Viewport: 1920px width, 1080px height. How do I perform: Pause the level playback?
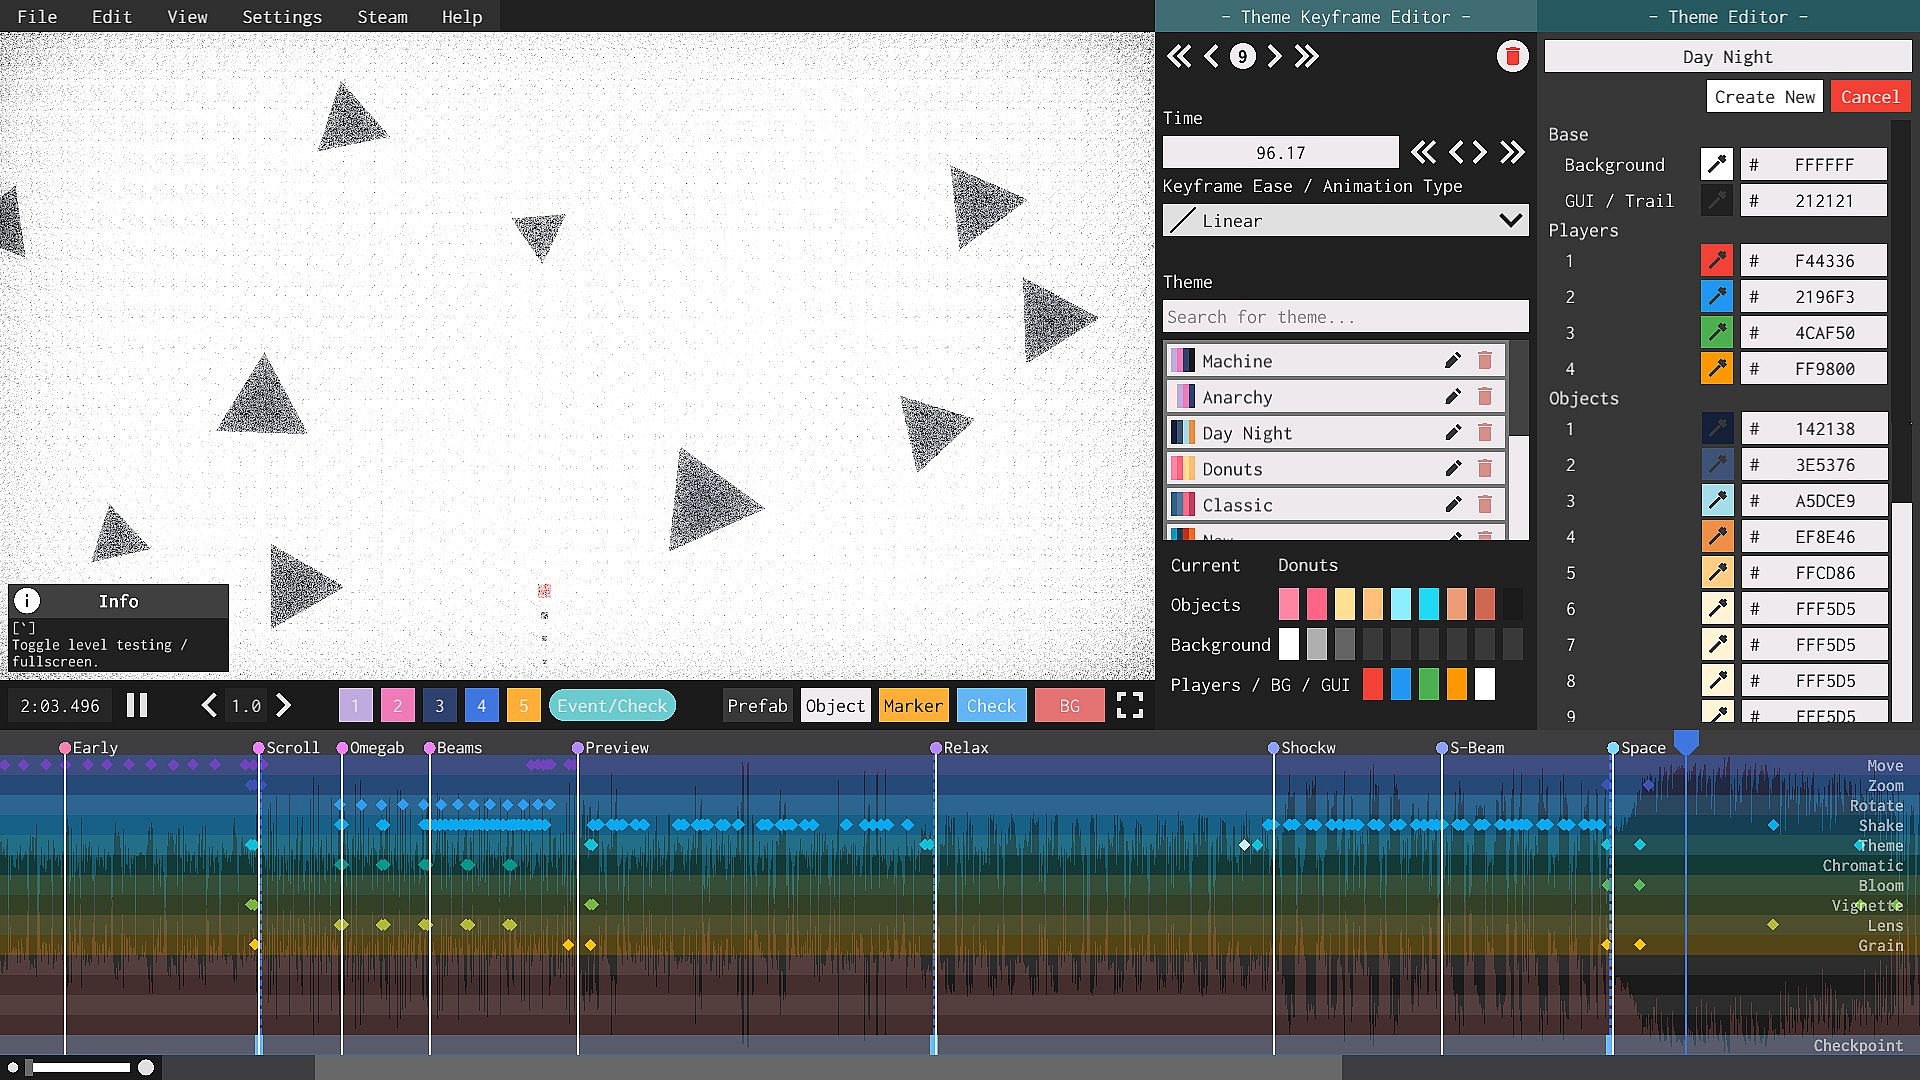coord(137,706)
